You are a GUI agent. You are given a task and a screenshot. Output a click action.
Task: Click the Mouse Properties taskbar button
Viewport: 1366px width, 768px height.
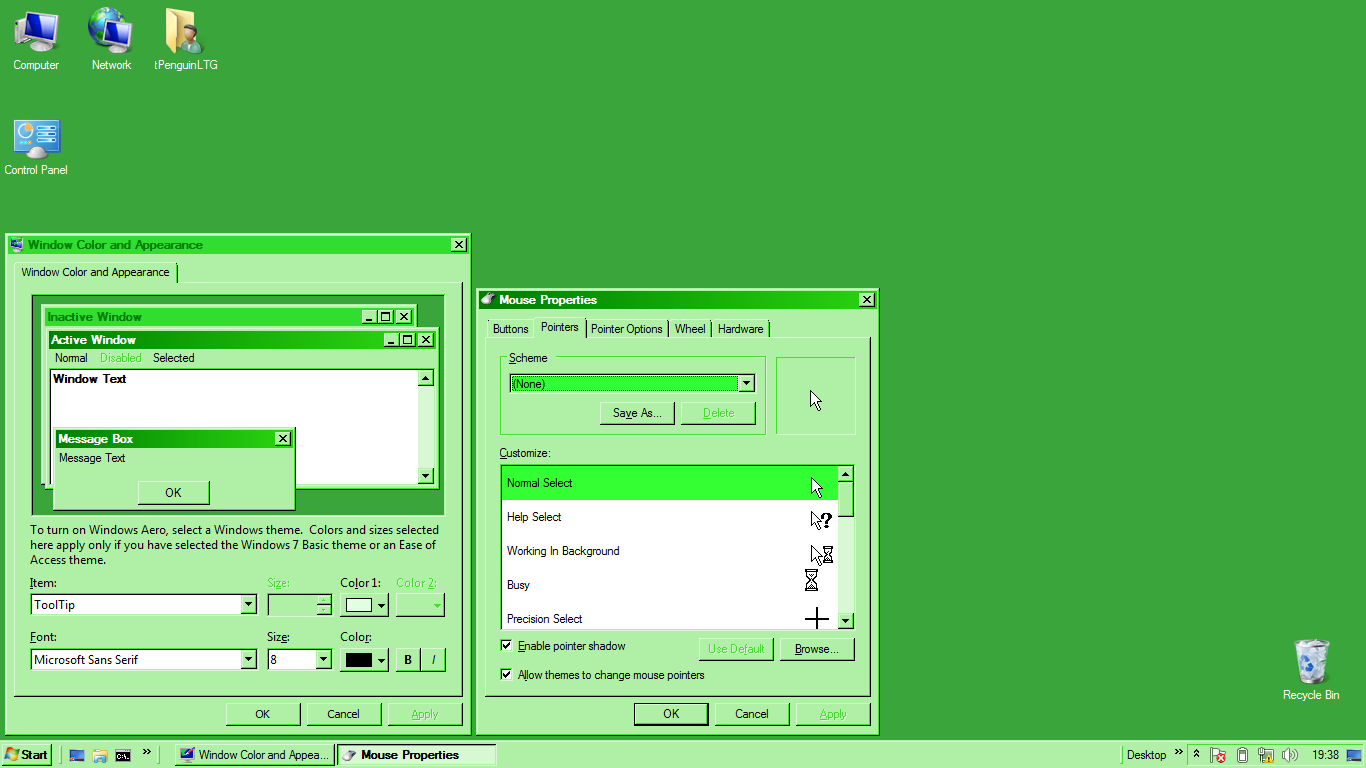pos(416,755)
